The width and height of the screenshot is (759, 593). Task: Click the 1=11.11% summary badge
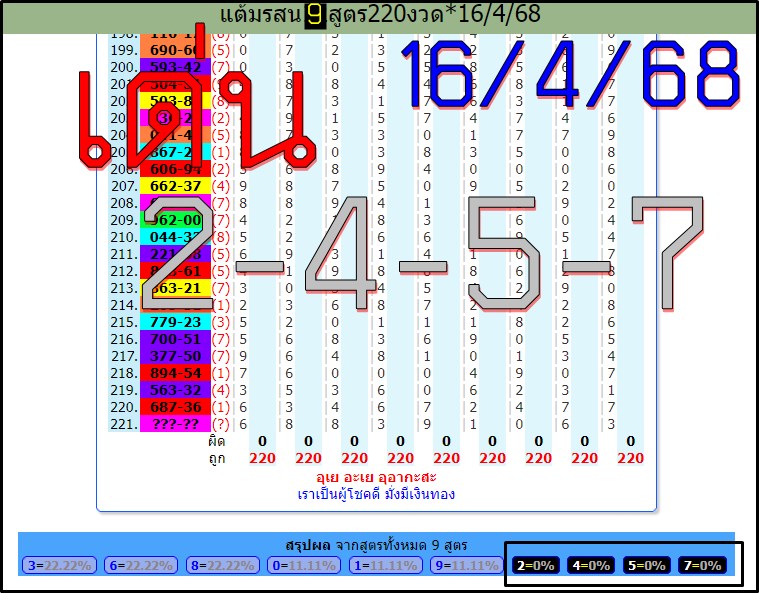tap(386, 565)
